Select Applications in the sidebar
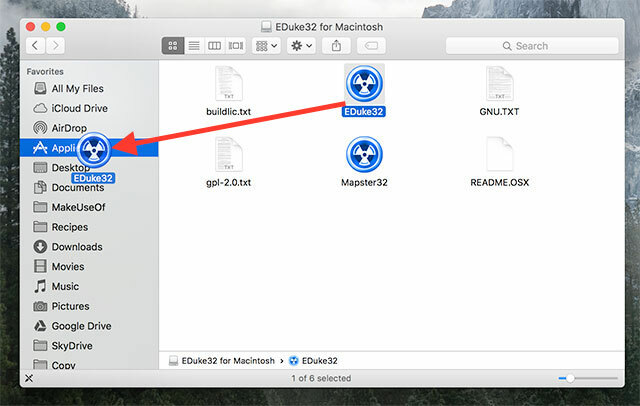The width and height of the screenshot is (640, 406). click(x=89, y=148)
